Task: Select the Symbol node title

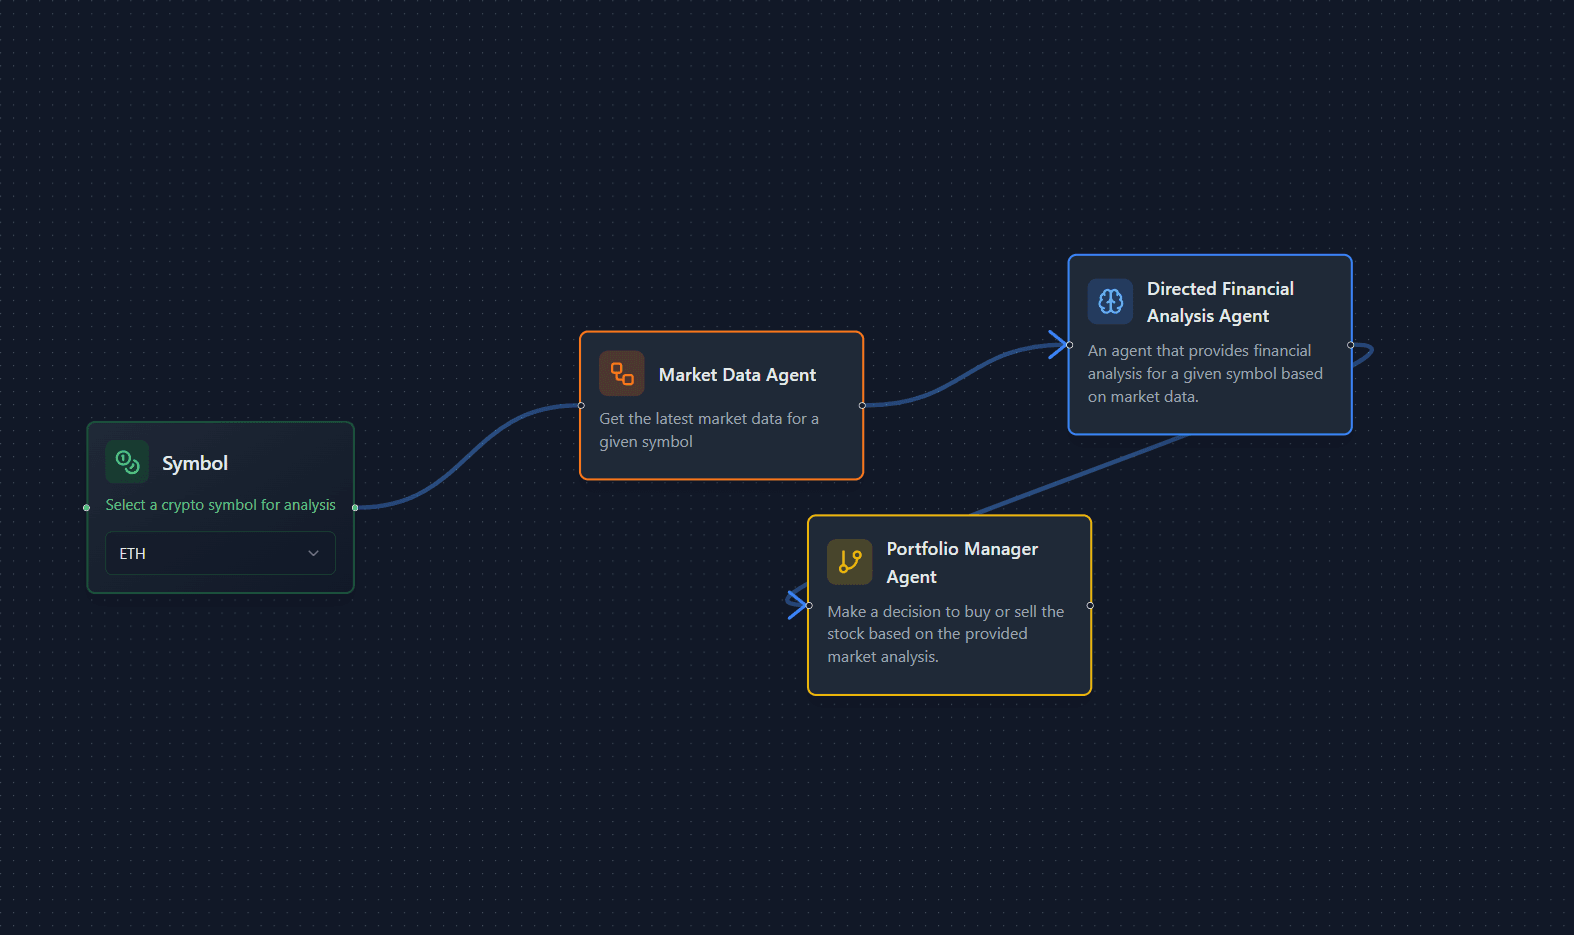Action: click(x=195, y=463)
